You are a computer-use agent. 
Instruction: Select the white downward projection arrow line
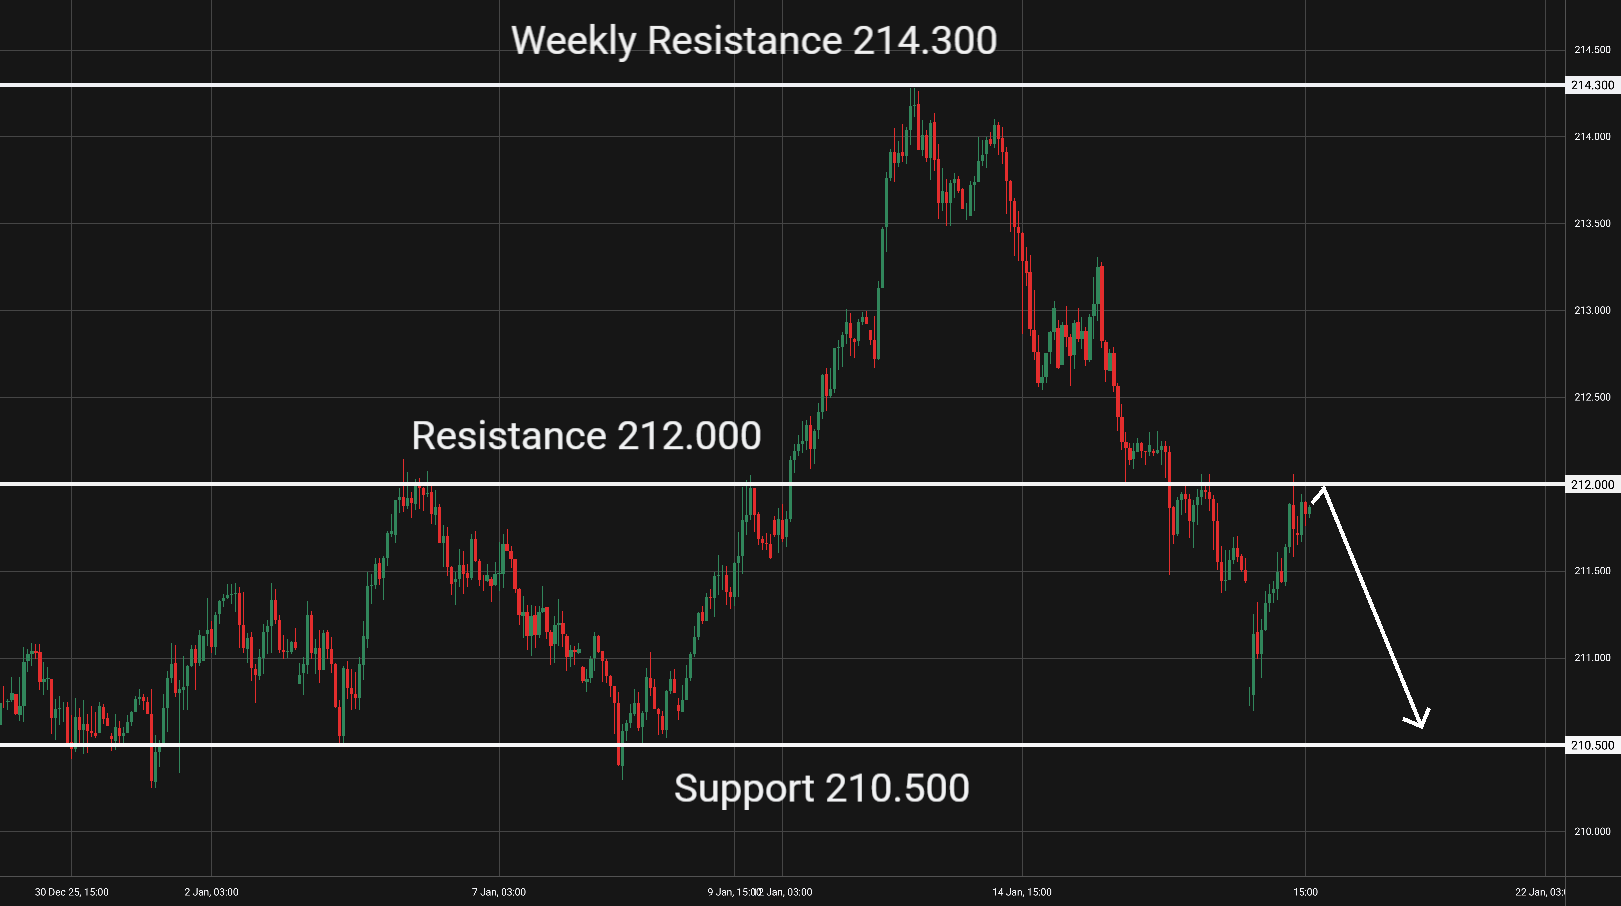[x=1370, y=601]
